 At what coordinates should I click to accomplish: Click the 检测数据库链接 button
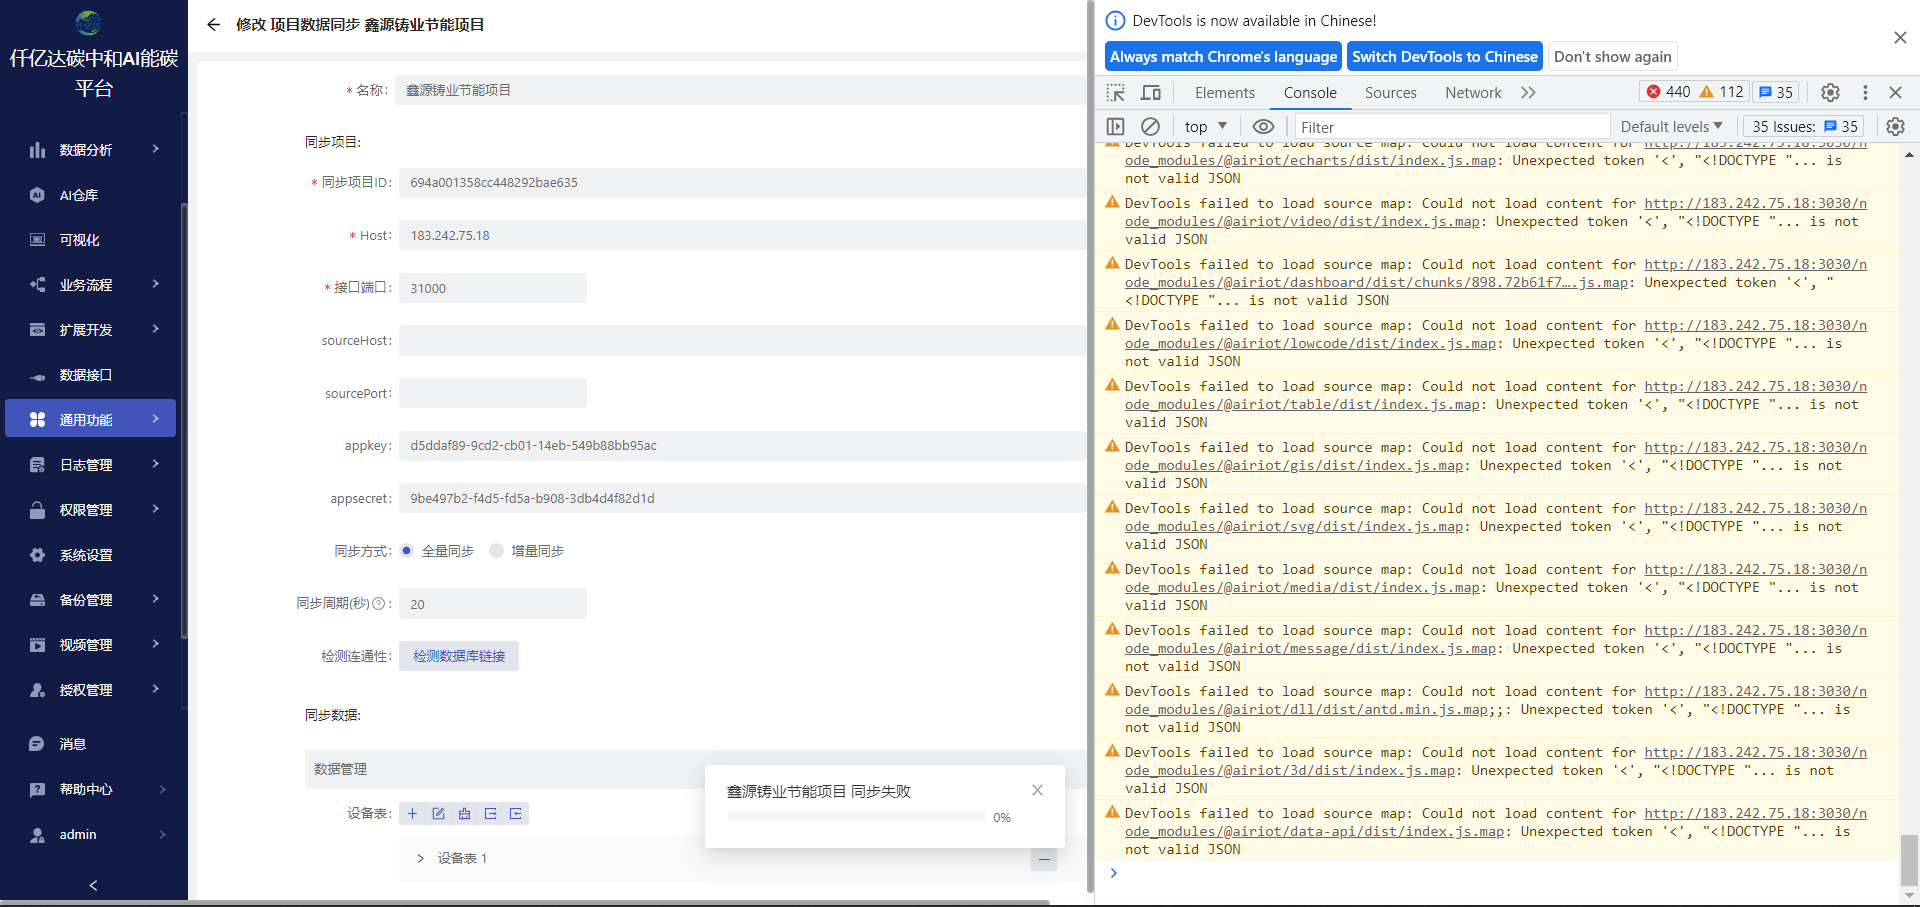click(x=459, y=657)
